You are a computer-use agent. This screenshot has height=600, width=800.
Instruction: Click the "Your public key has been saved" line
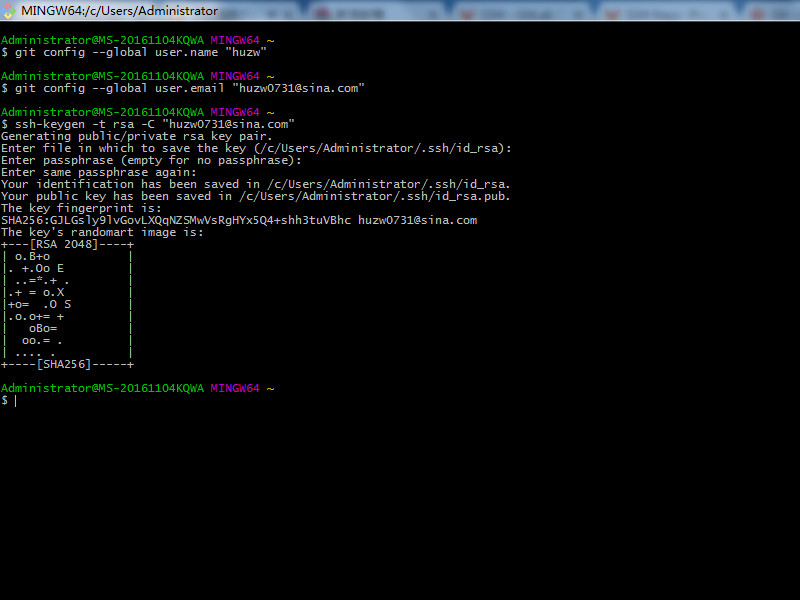256,196
